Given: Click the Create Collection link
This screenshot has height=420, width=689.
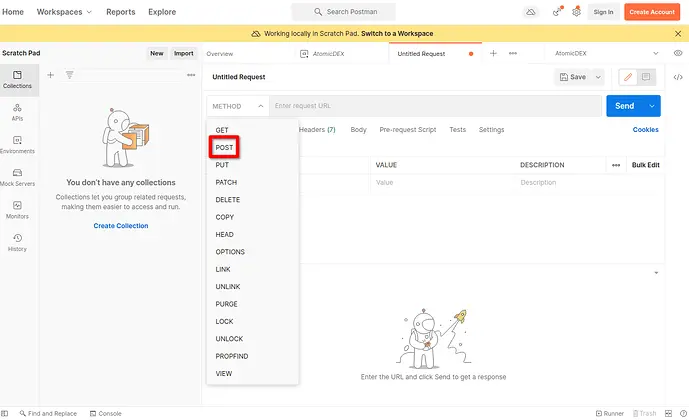Looking at the screenshot, I should [121, 226].
